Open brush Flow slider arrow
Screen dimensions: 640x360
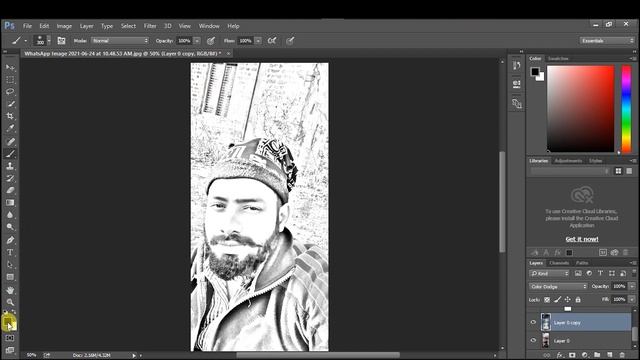point(258,40)
